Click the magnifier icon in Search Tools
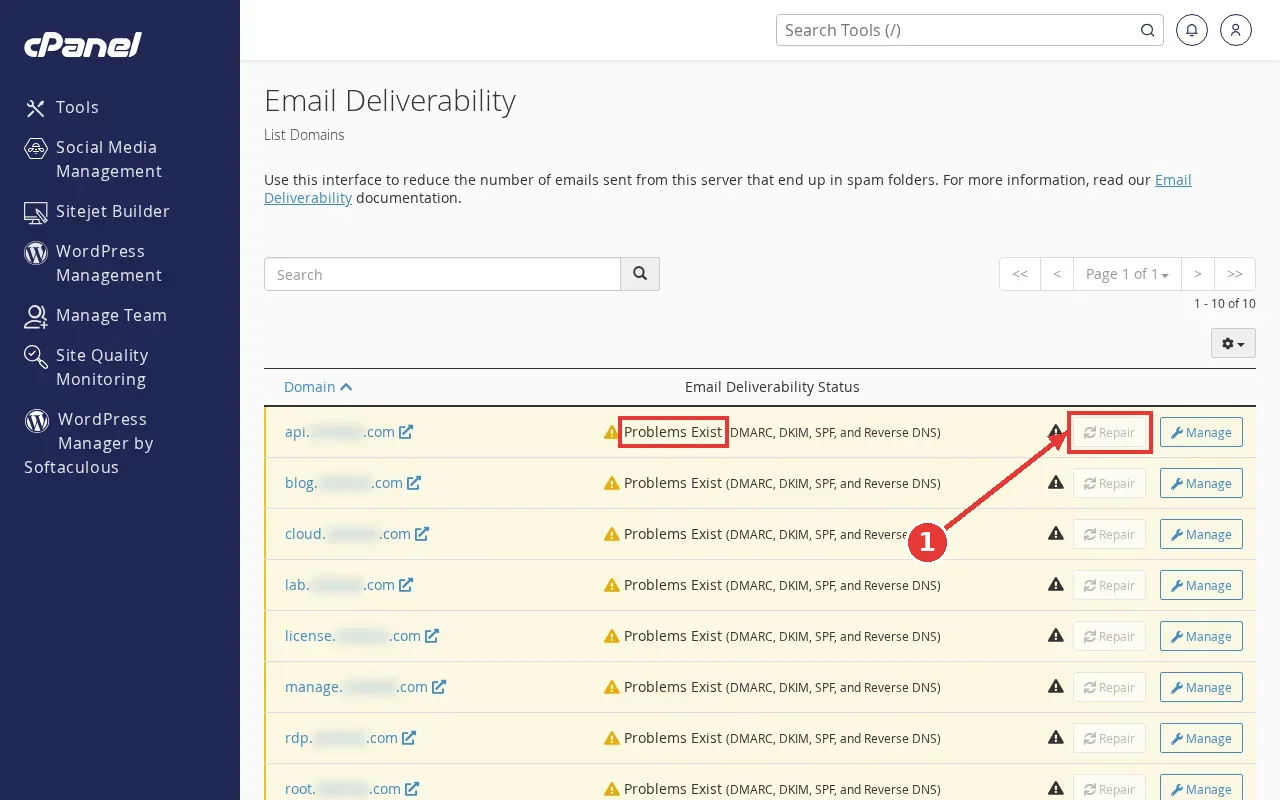 1148,30
